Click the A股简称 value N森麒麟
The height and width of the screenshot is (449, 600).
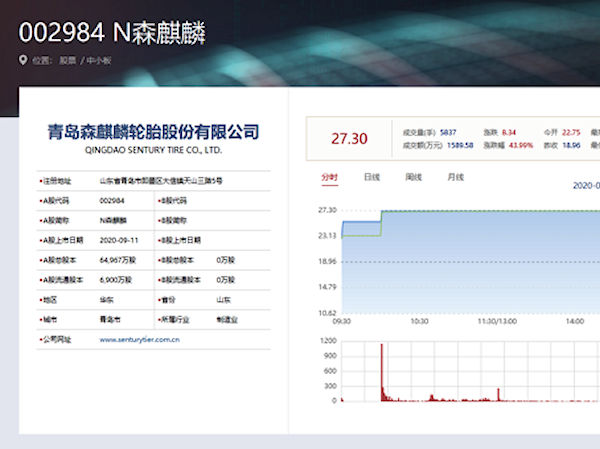click(113, 220)
